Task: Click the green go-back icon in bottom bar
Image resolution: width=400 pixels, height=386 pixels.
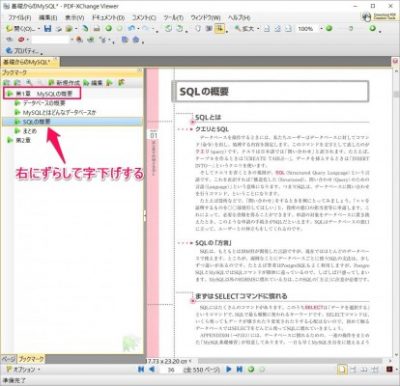Action: (x=251, y=369)
